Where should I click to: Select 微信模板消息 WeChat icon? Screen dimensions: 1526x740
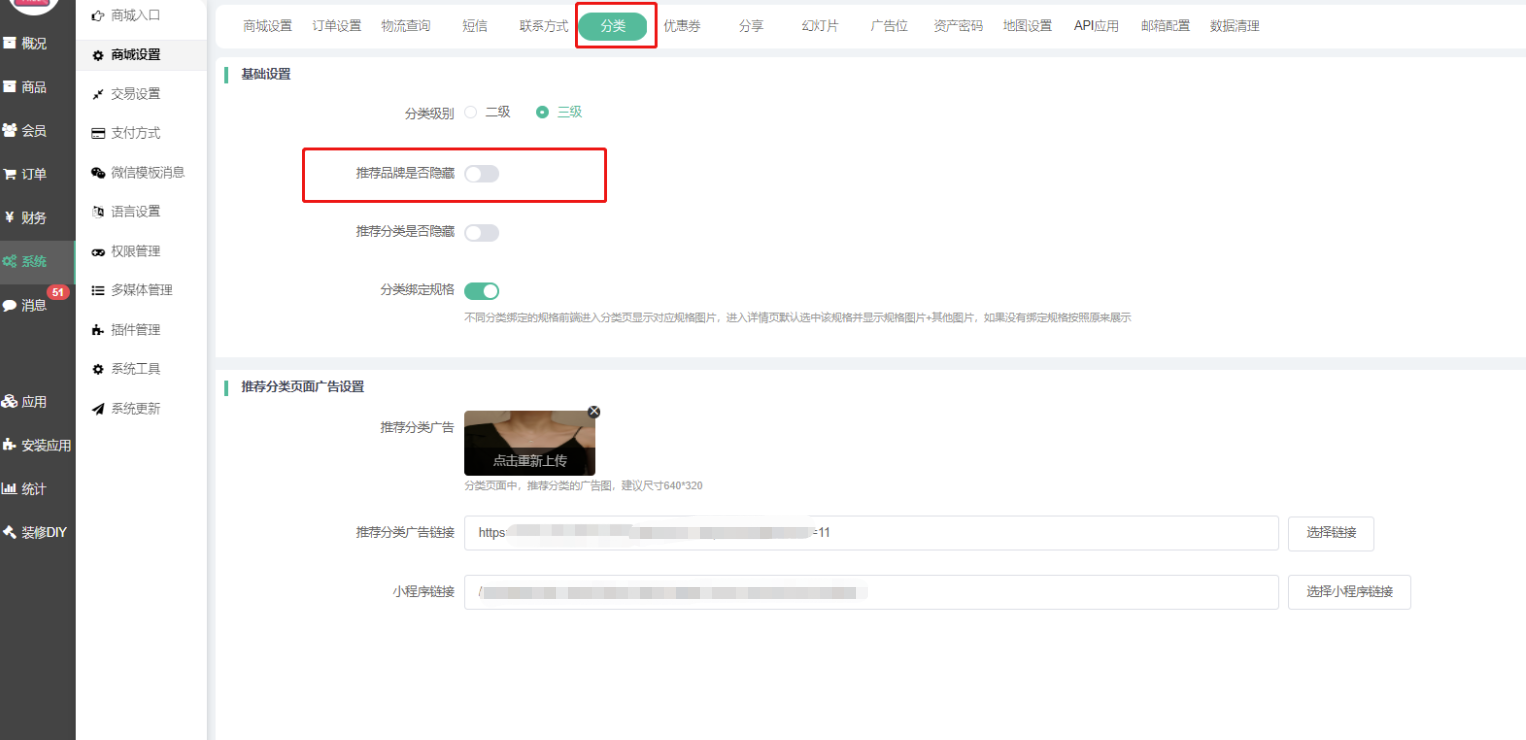(98, 172)
